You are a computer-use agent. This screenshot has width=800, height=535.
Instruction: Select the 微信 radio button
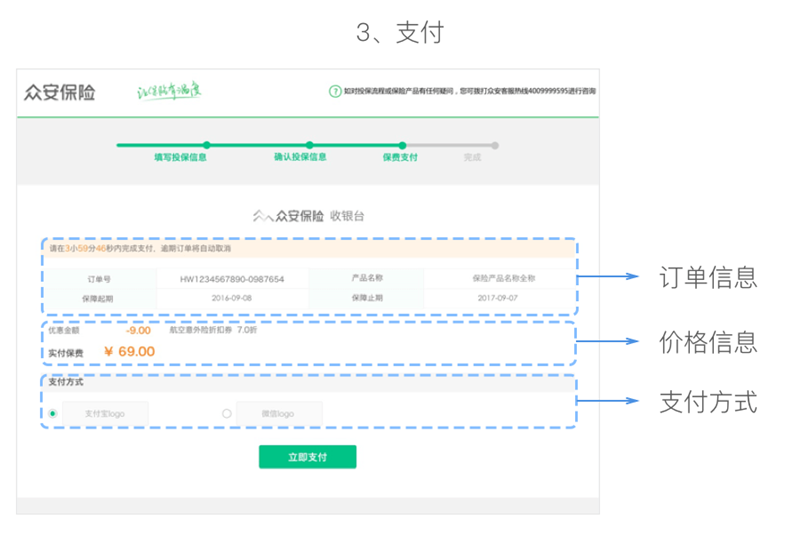[227, 413]
